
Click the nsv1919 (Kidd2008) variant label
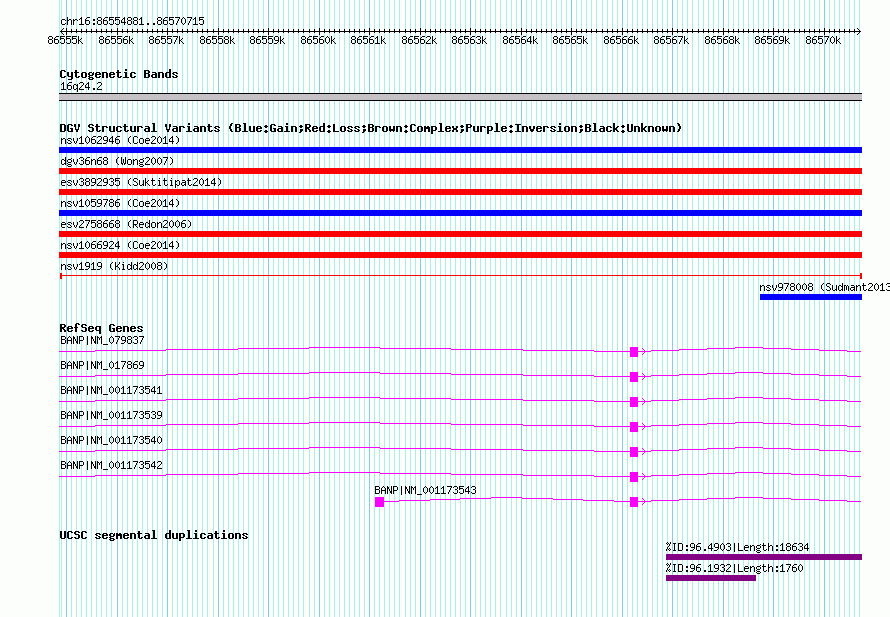(x=114, y=266)
